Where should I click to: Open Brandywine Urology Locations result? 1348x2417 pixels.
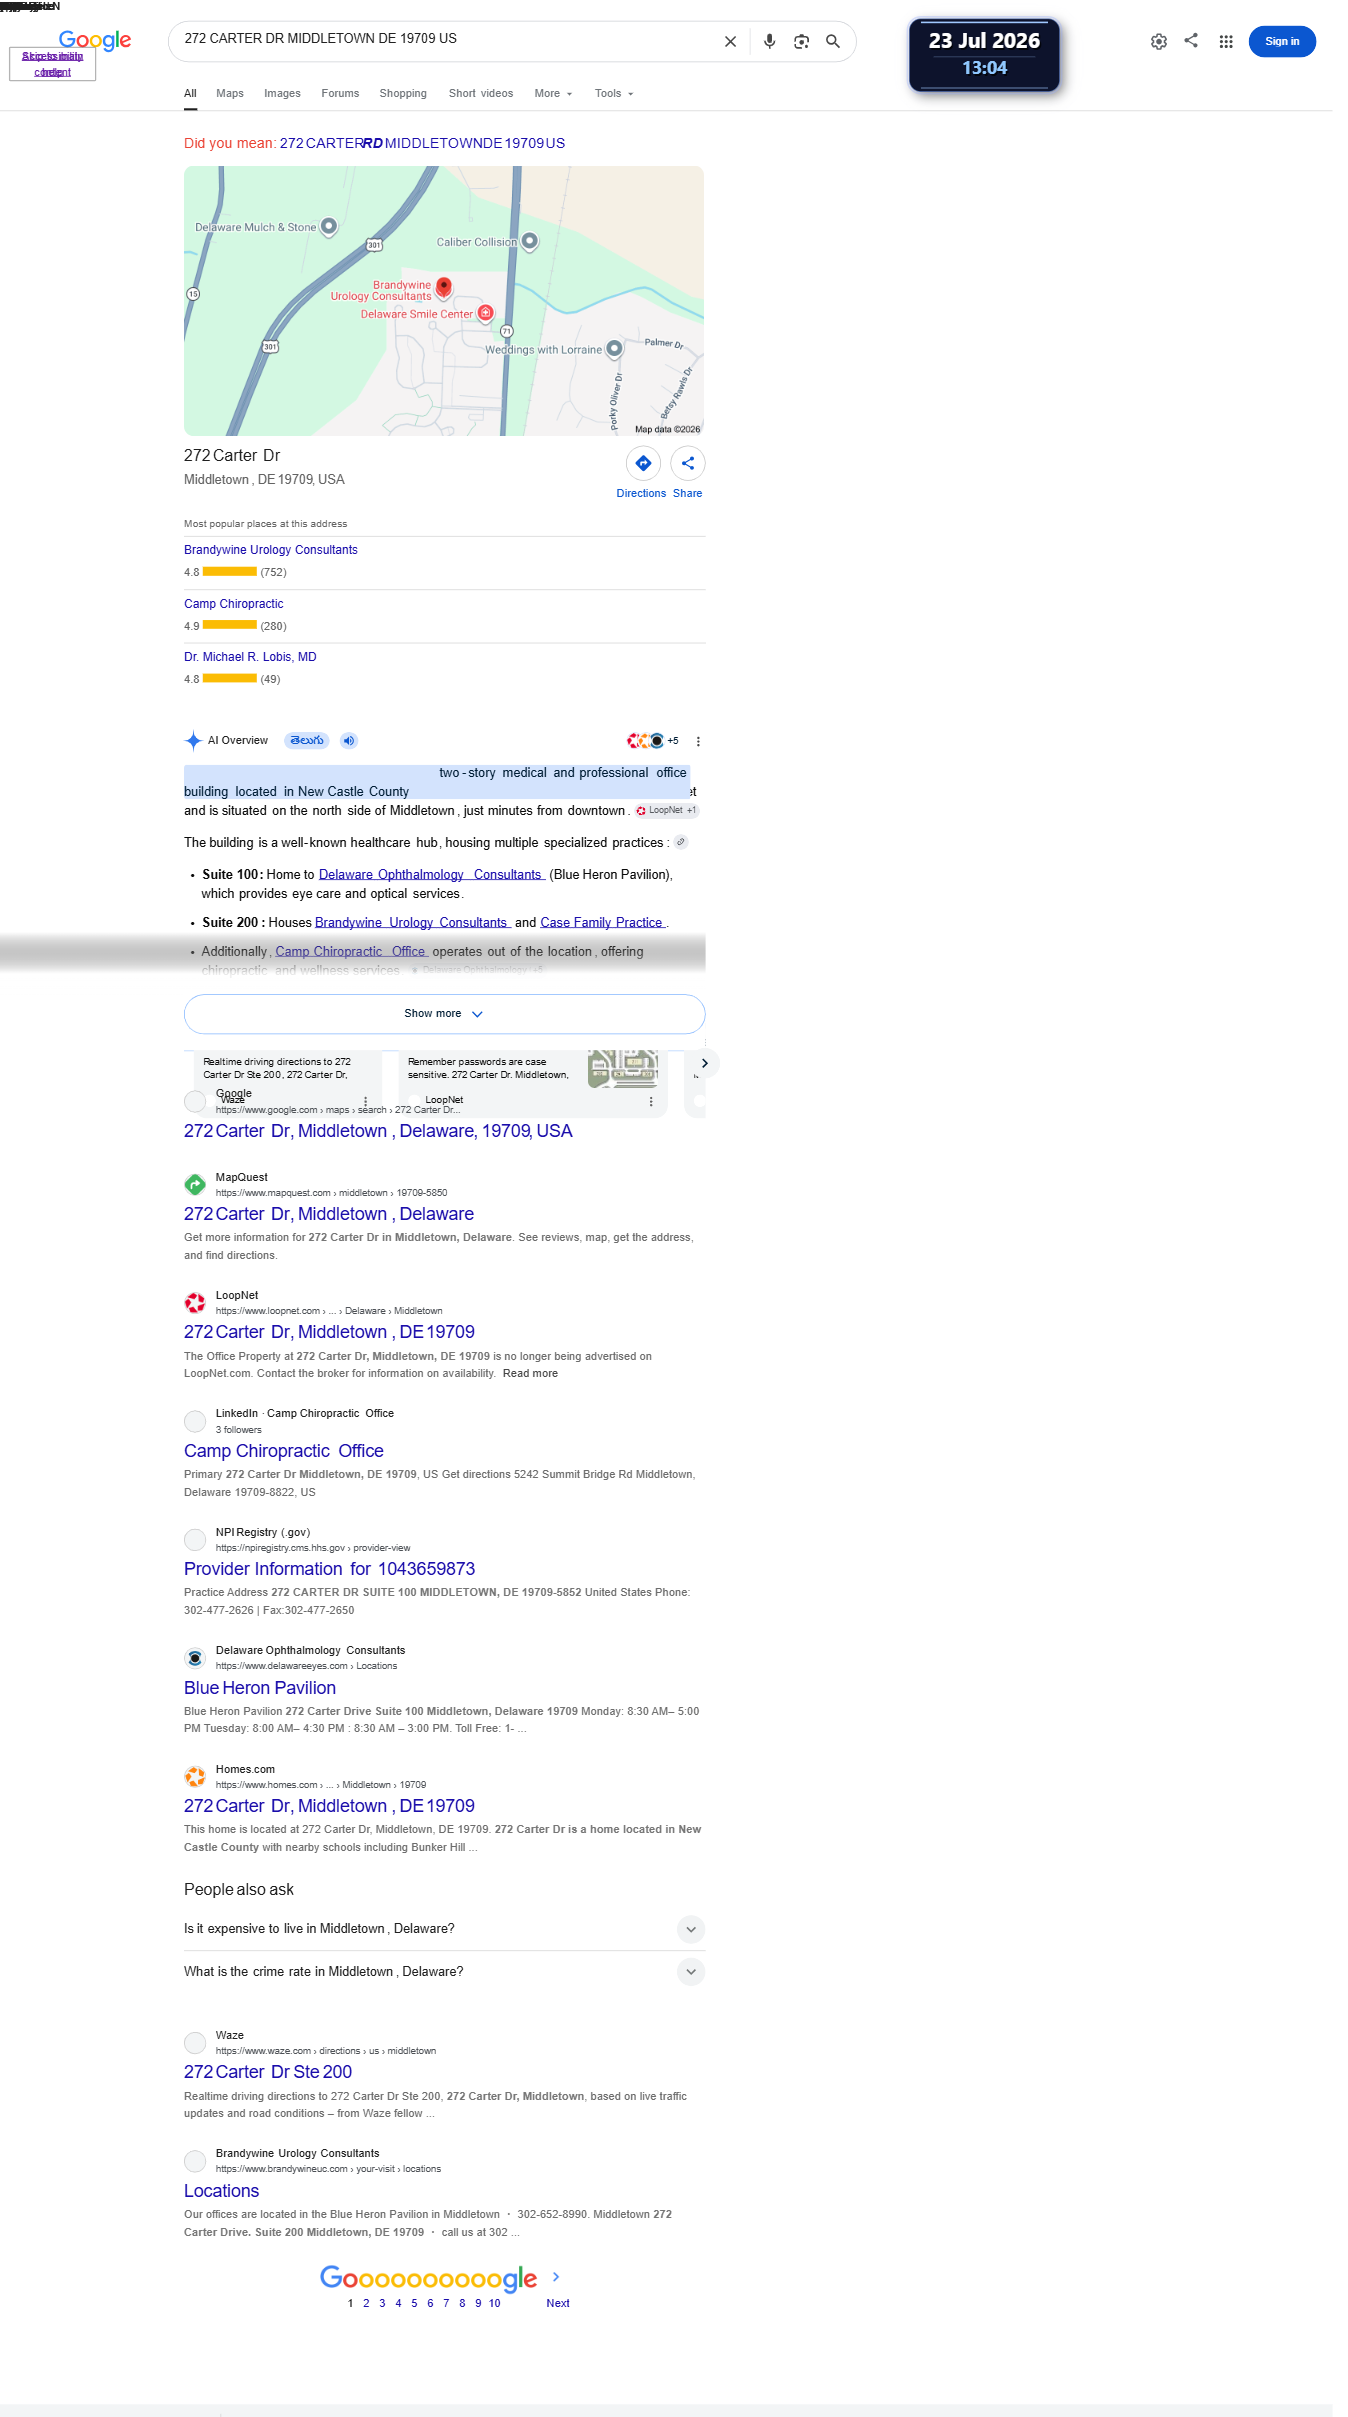(222, 2191)
